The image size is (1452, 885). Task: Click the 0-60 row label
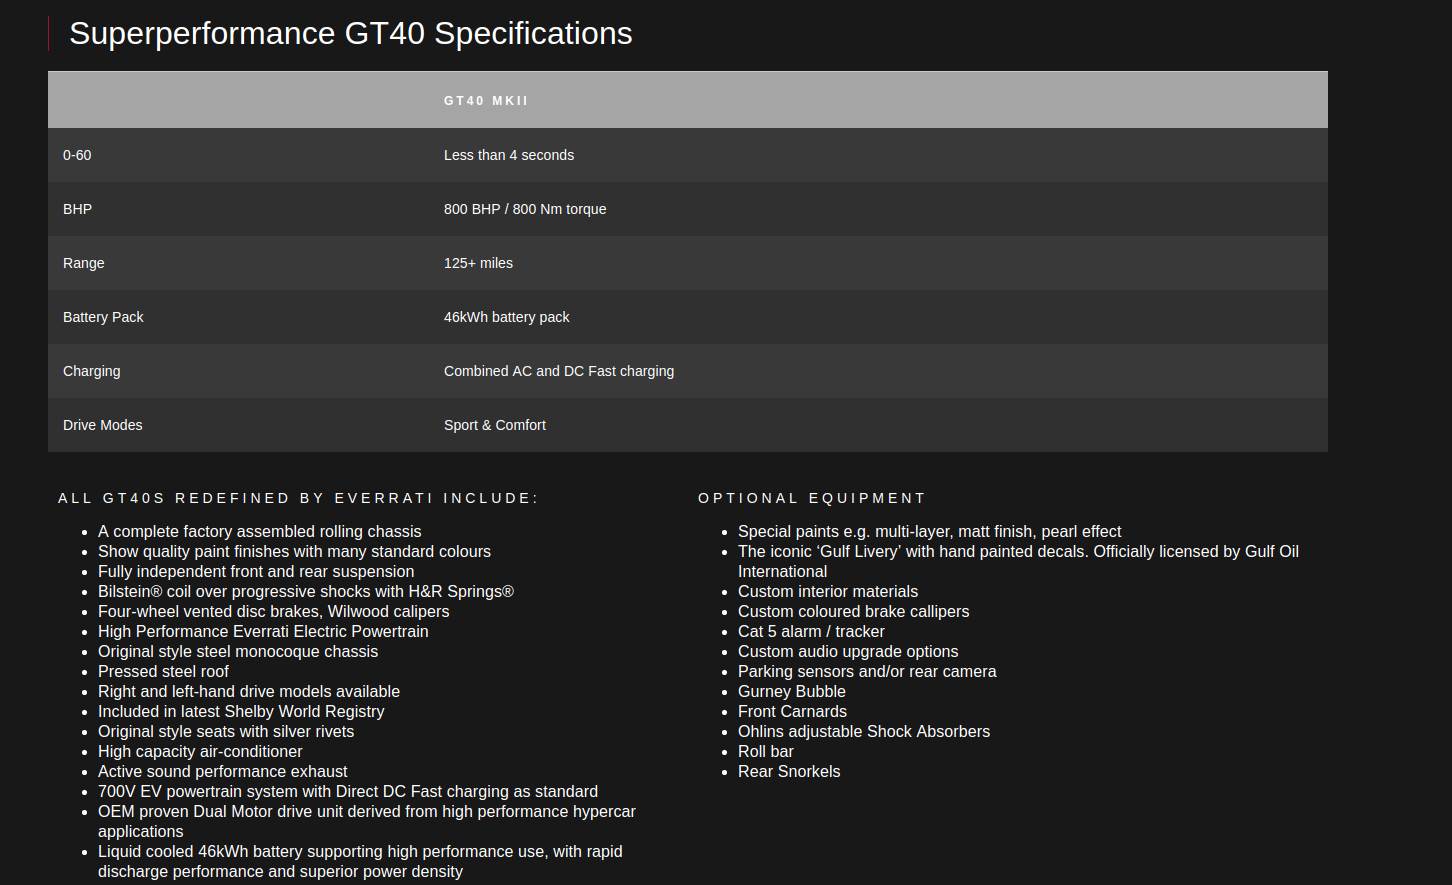click(x=77, y=155)
